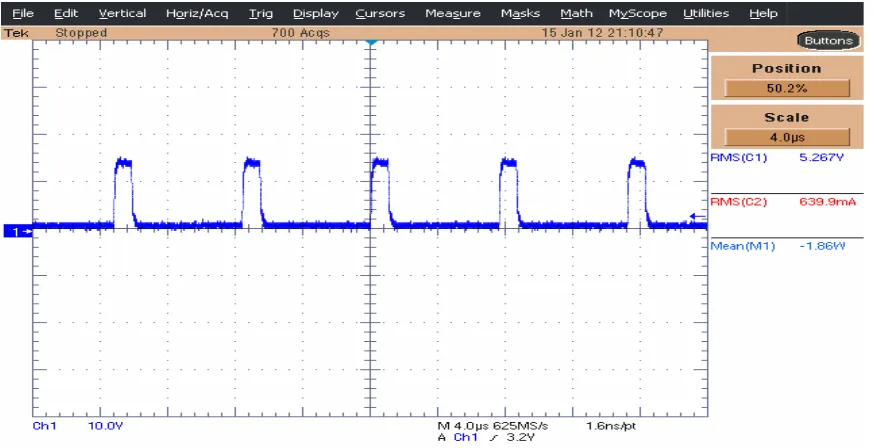
Task: Select the Scale 4.0µs field
Action: coord(786,137)
